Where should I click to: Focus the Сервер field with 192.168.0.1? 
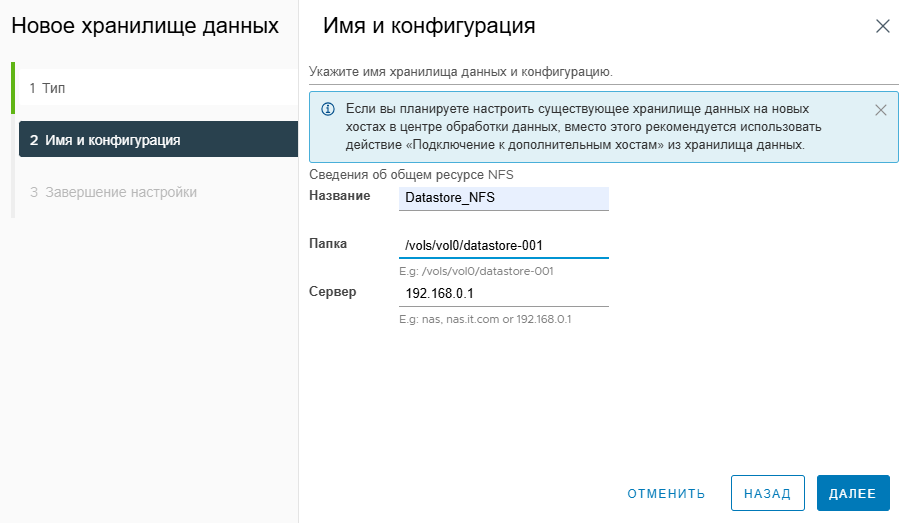click(x=503, y=294)
